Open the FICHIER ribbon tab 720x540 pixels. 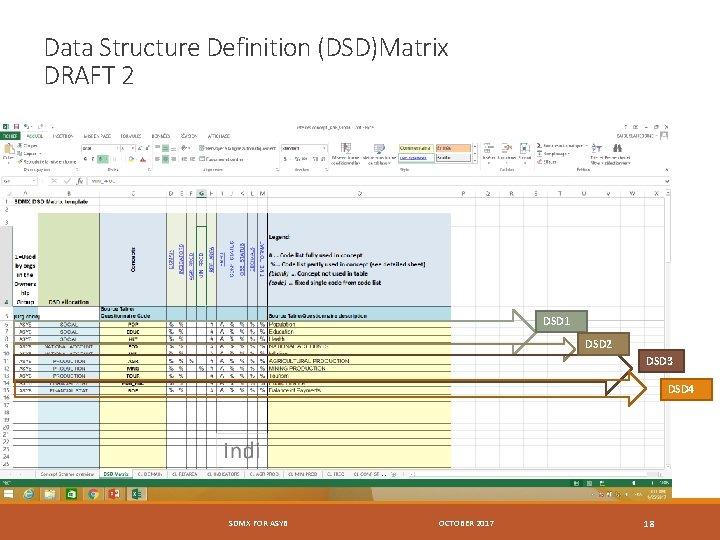(11, 136)
